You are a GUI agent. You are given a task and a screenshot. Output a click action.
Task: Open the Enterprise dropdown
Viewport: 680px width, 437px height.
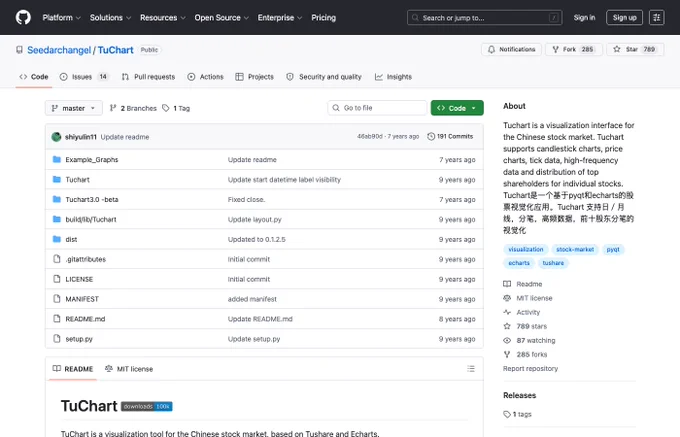280,18
